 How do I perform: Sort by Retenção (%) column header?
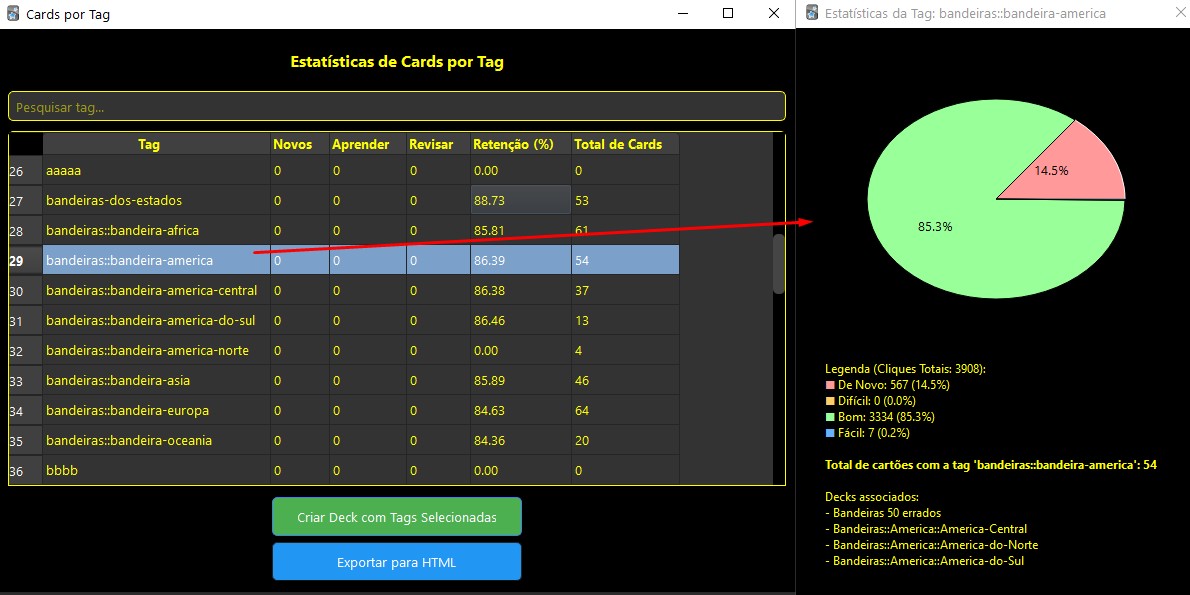513,144
